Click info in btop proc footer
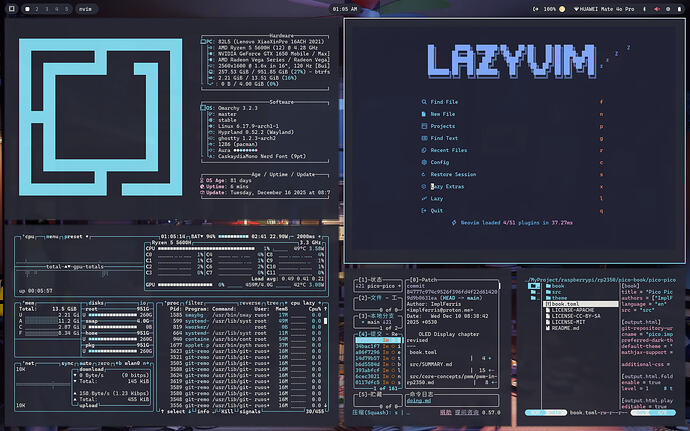The image size is (690, 431). coord(203,411)
